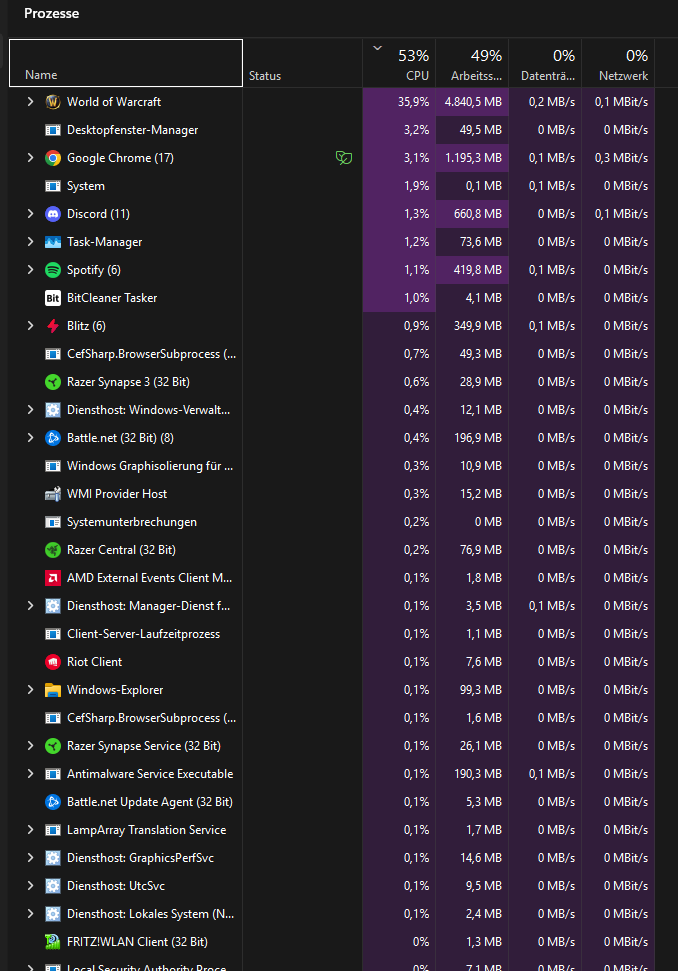Click Chrome's green efficiency mode leaf

point(344,158)
